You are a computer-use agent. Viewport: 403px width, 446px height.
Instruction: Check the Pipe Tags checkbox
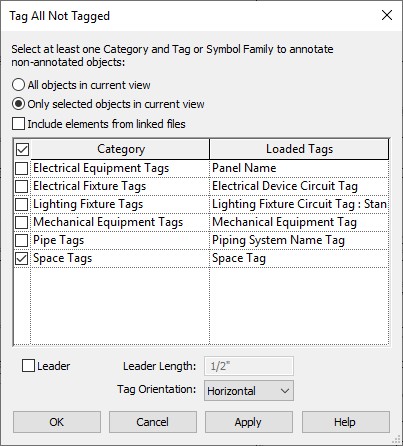[x=22, y=240]
